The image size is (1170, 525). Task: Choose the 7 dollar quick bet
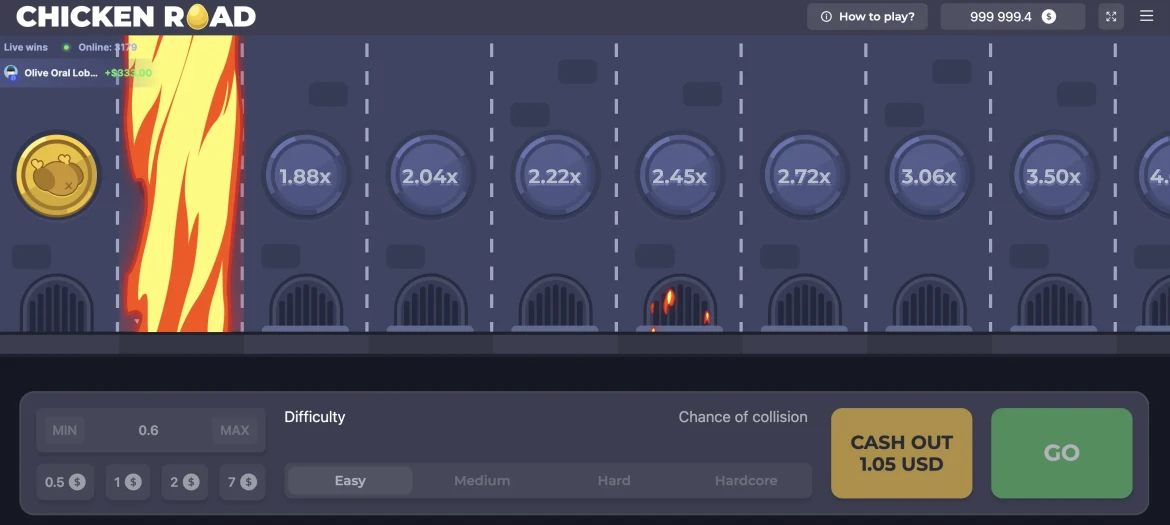coord(243,482)
